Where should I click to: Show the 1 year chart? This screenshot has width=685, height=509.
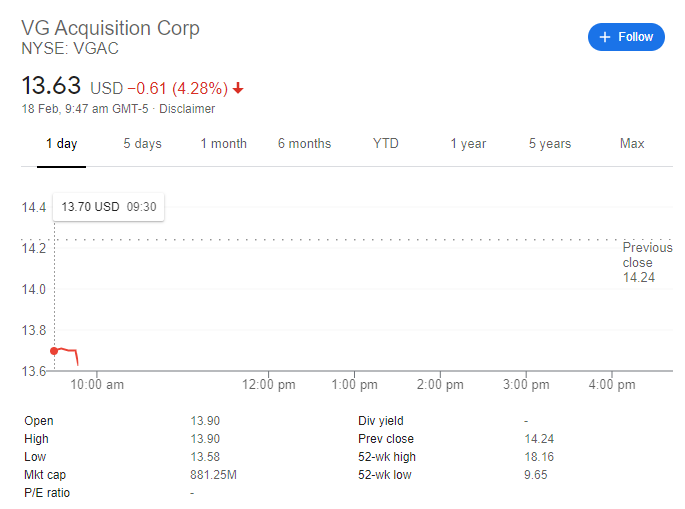coord(468,144)
